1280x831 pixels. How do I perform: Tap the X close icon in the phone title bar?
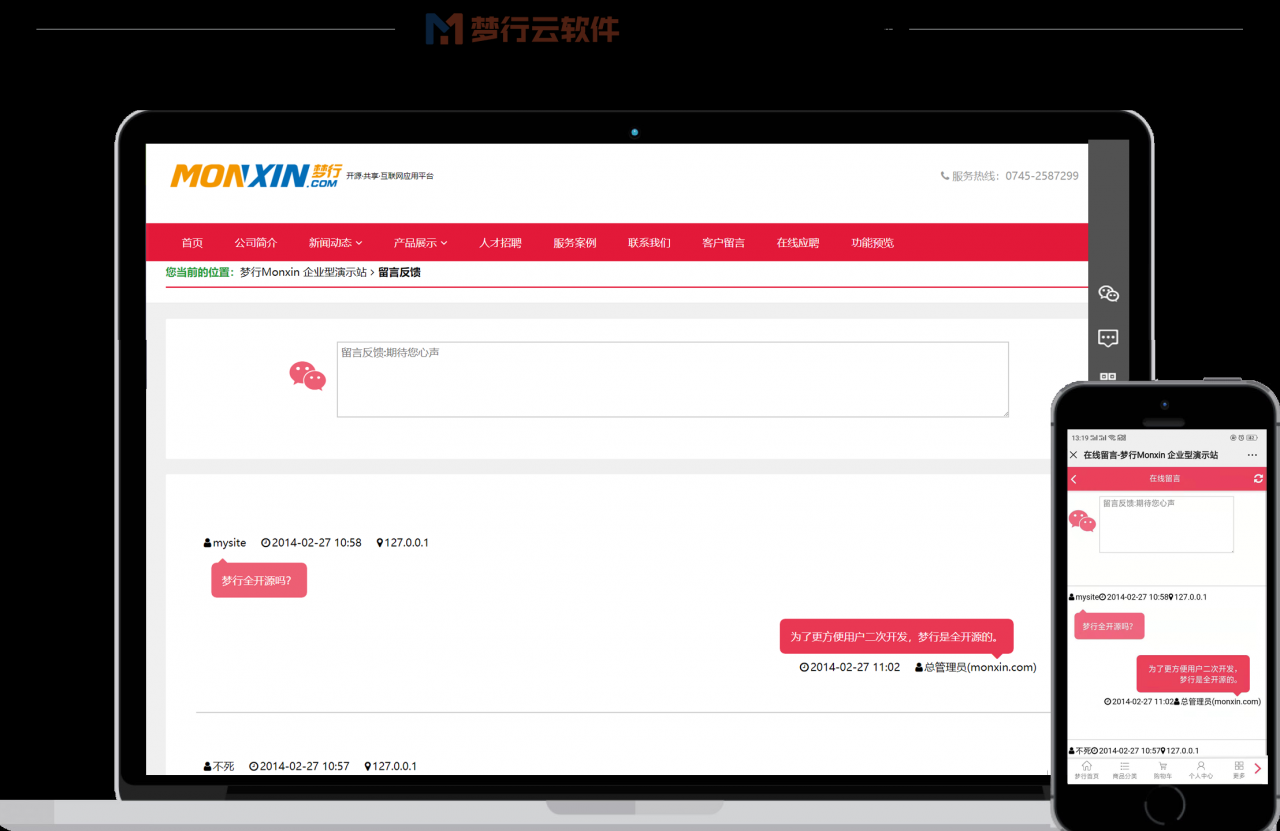pos(1074,455)
